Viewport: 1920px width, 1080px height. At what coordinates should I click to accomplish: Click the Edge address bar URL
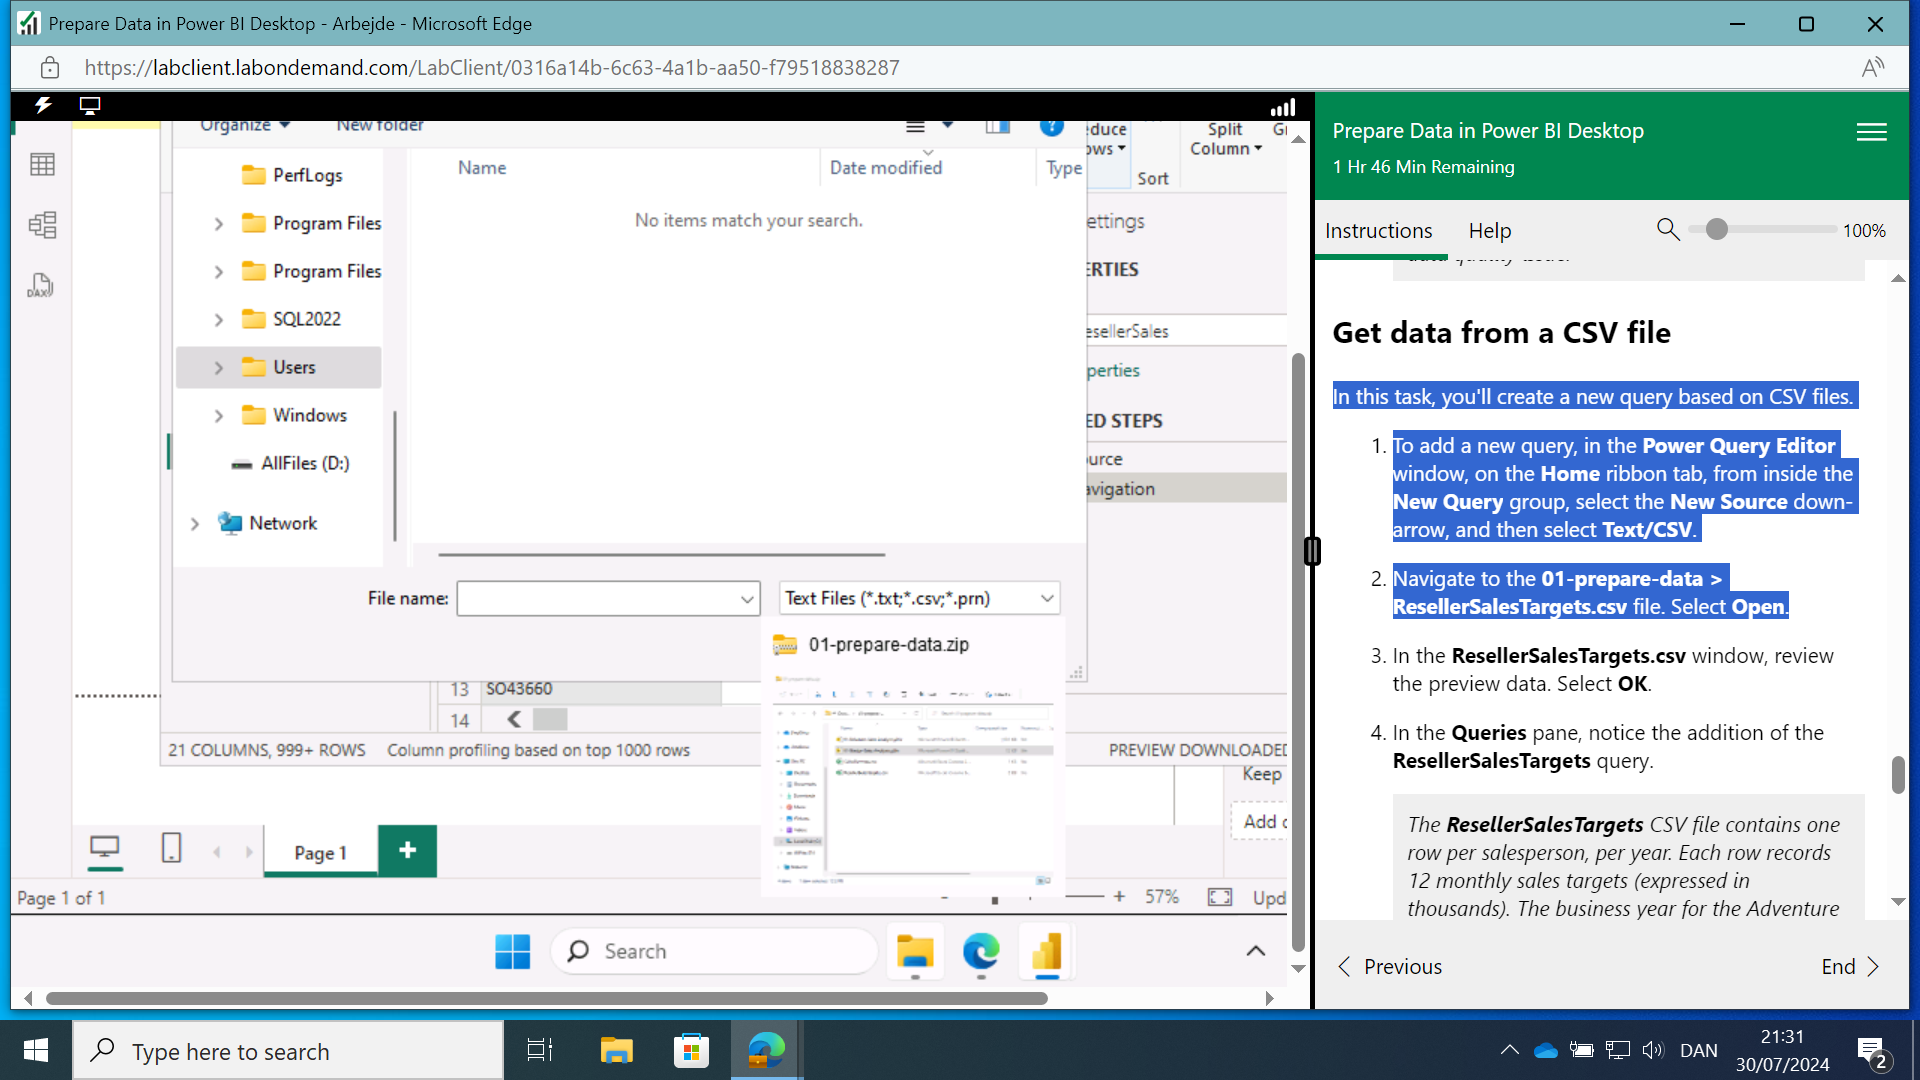pos(491,68)
